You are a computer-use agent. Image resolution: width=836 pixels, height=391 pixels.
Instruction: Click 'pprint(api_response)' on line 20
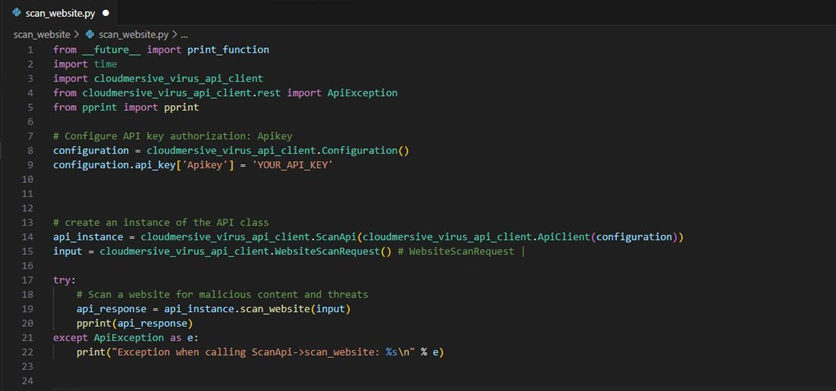134,323
